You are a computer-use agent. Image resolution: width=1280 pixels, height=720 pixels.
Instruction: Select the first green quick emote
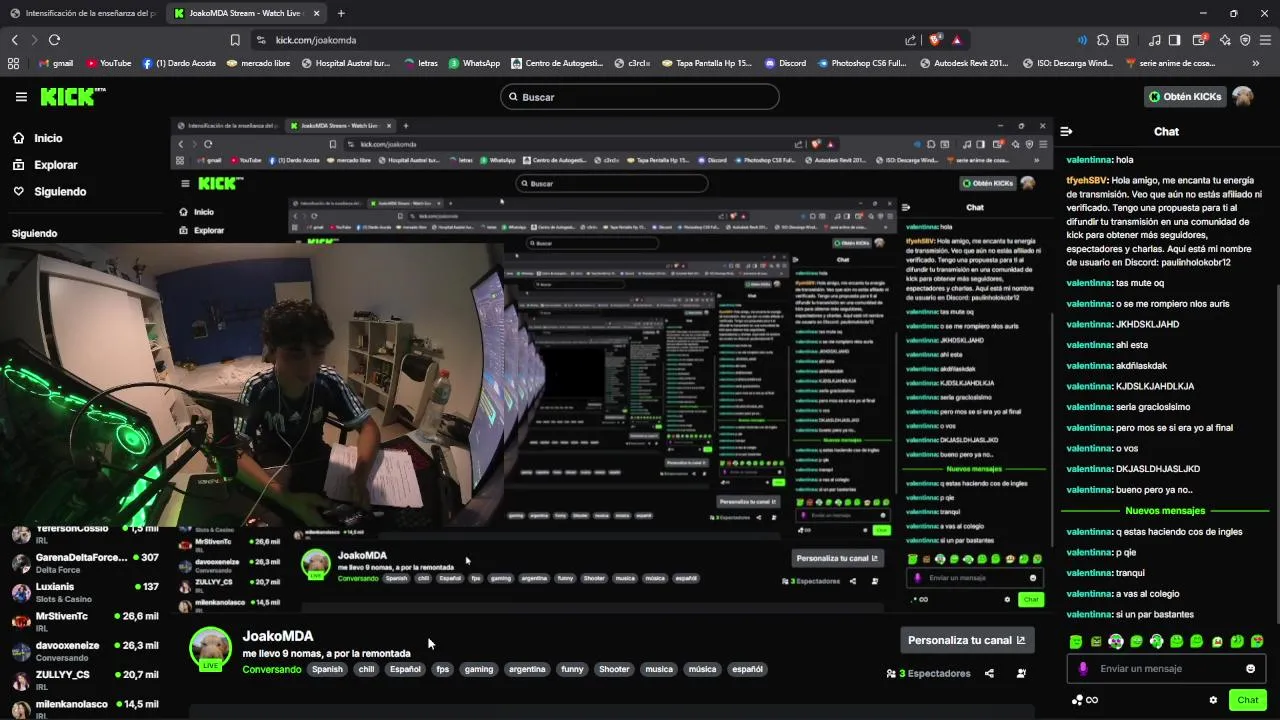pos(1076,642)
